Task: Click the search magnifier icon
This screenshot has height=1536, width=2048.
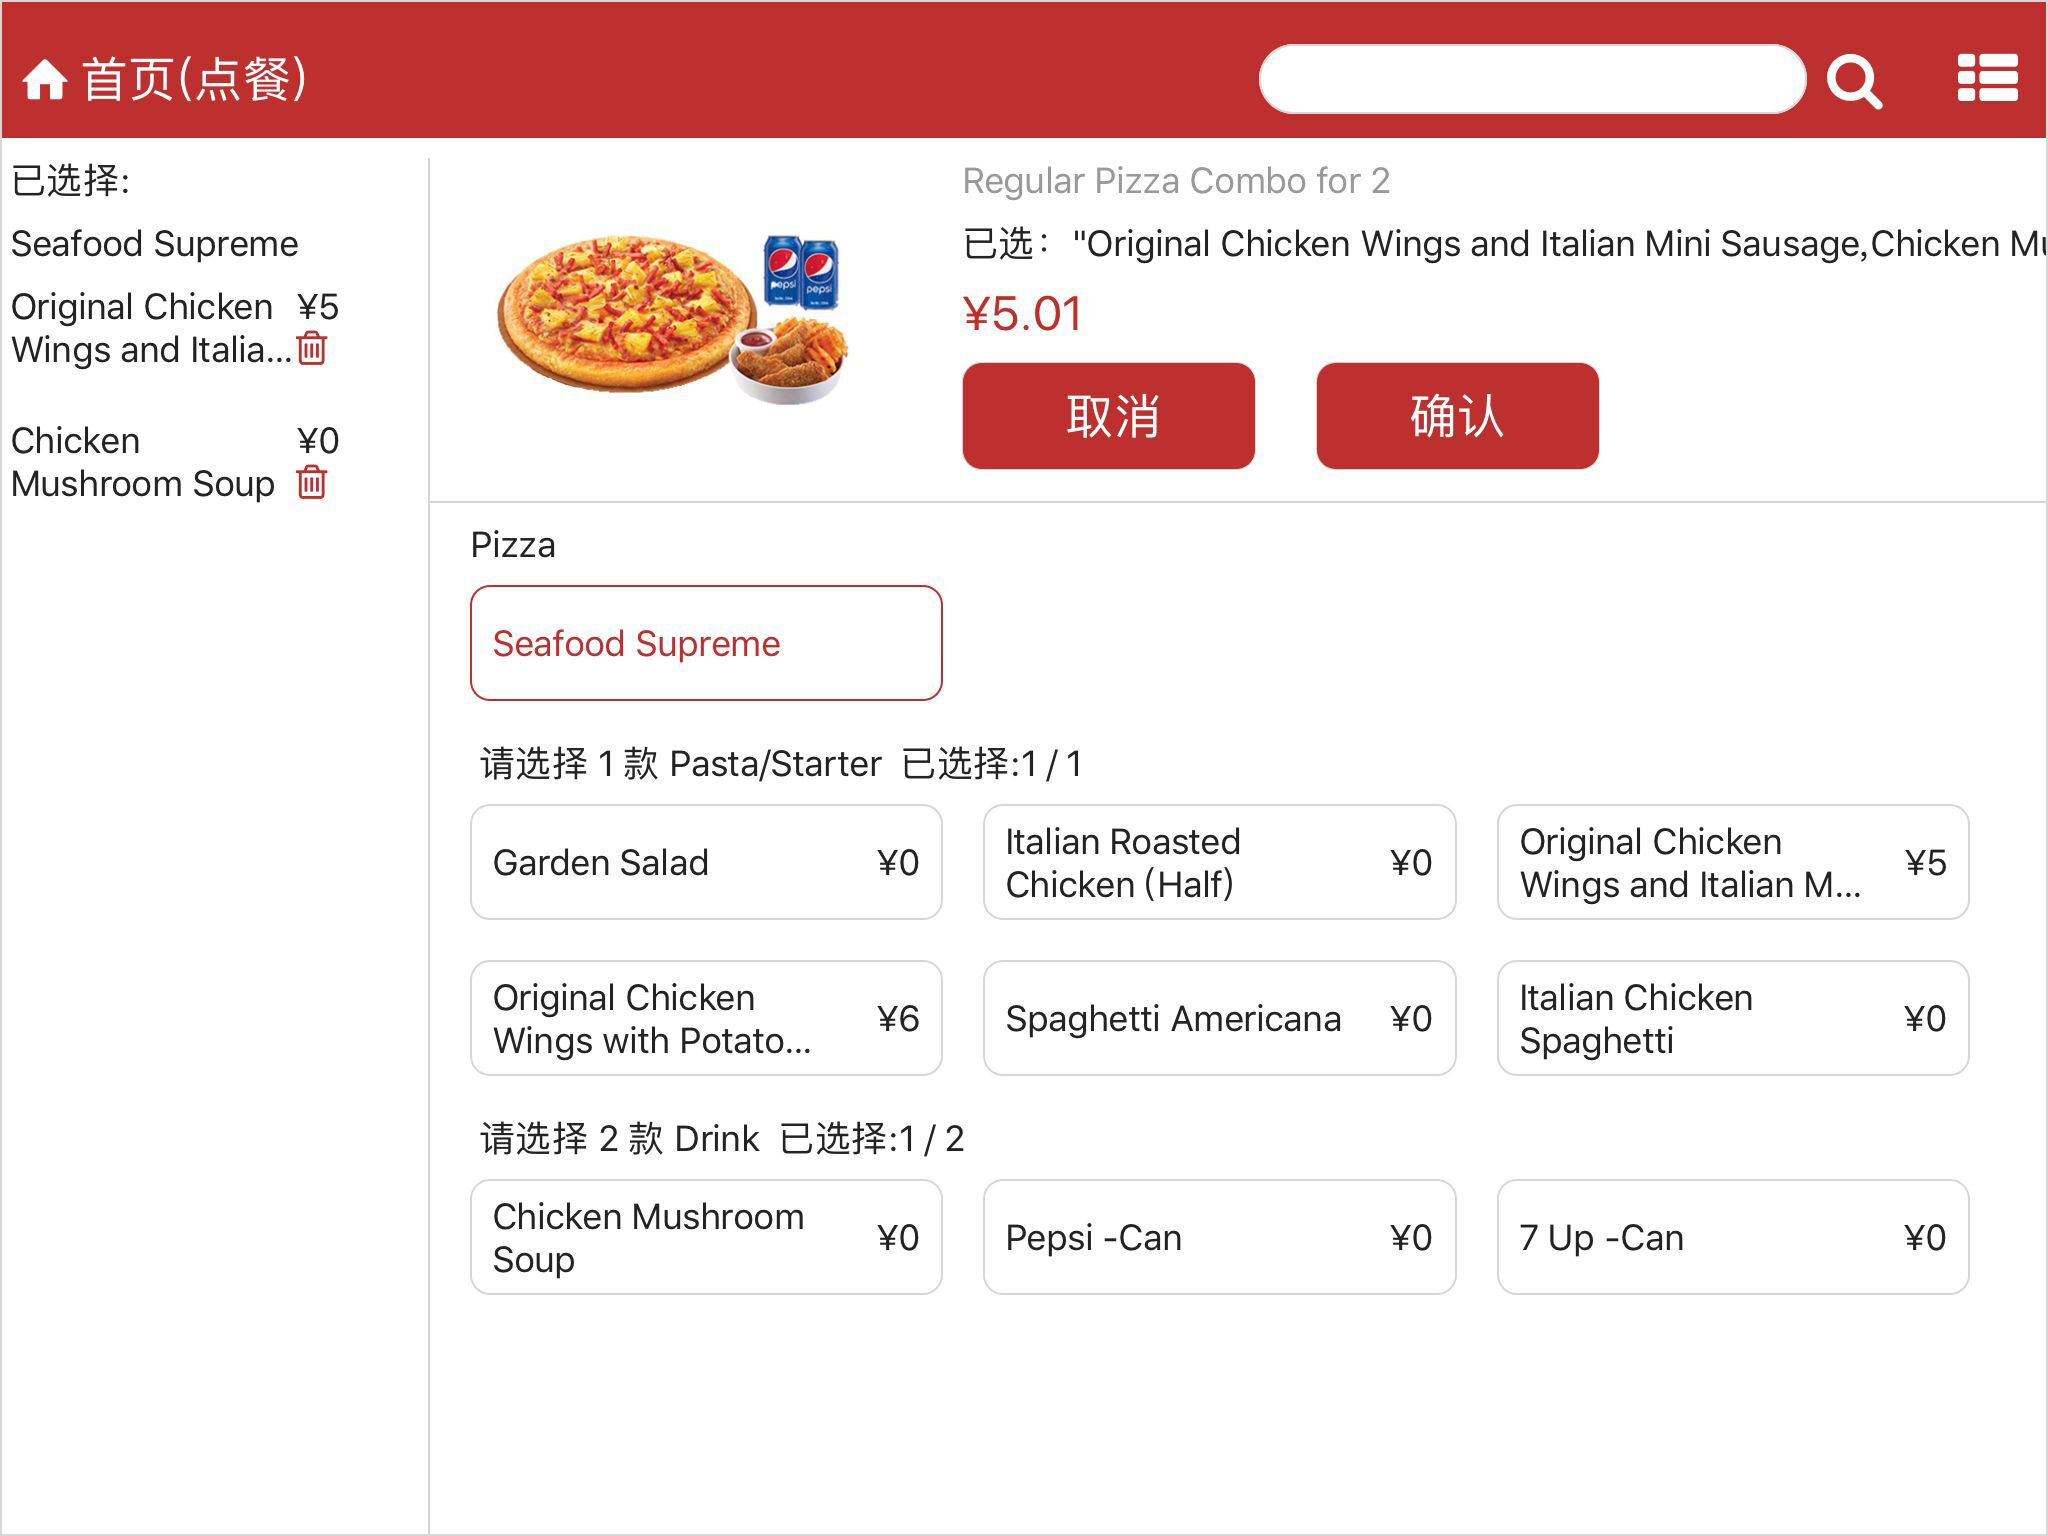Action: [1854, 80]
